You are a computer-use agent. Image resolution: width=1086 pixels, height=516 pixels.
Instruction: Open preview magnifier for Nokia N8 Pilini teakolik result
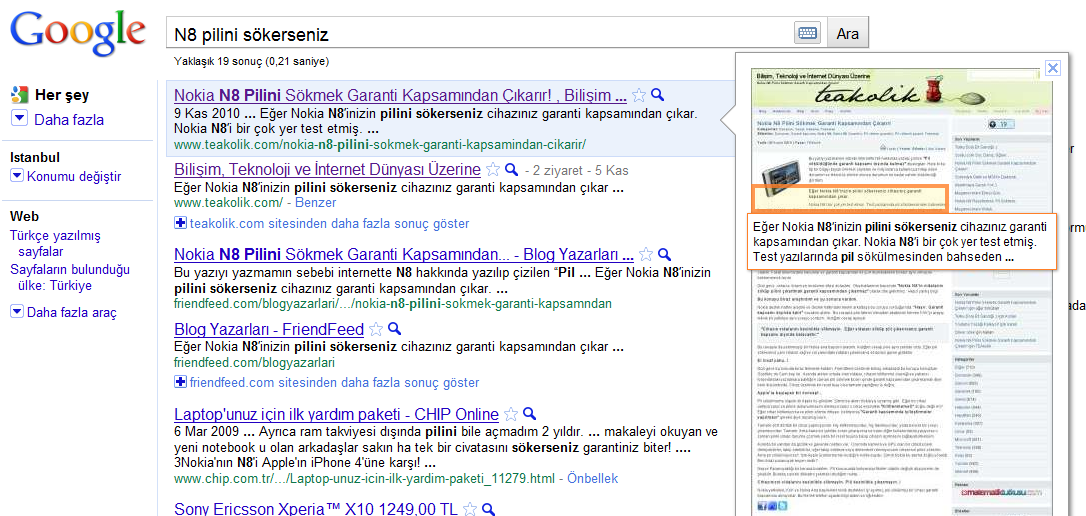pyautogui.click(x=658, y=95)
